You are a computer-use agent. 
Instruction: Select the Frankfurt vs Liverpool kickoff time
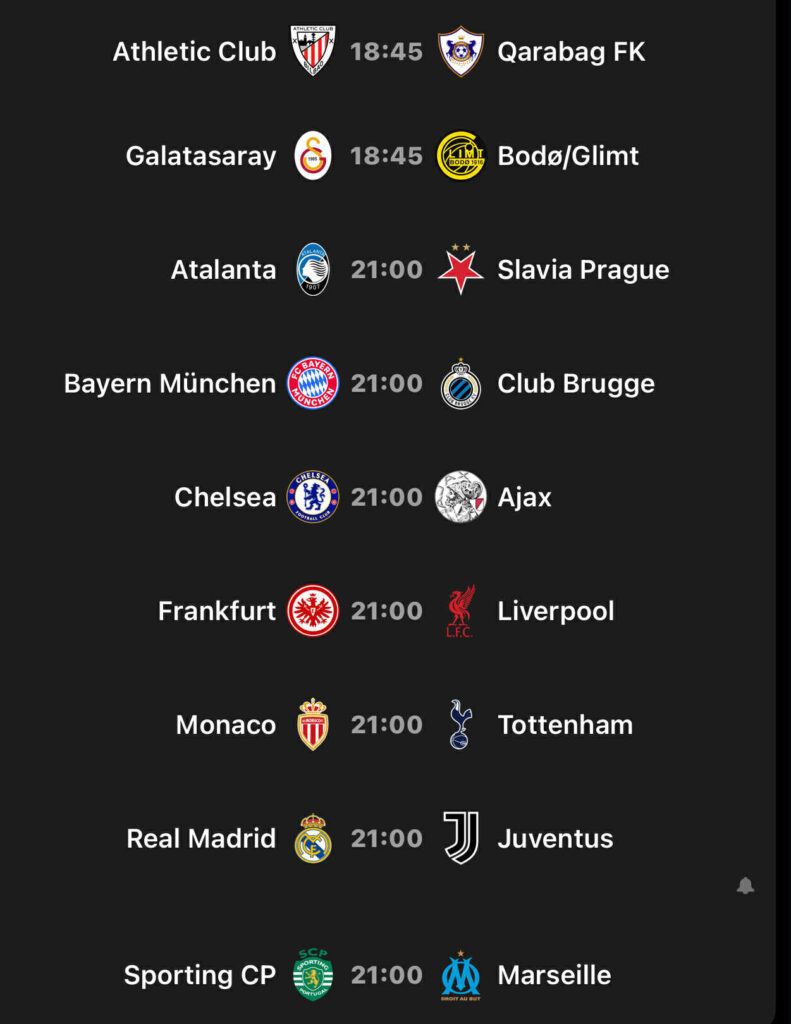[x=387, y=611]
